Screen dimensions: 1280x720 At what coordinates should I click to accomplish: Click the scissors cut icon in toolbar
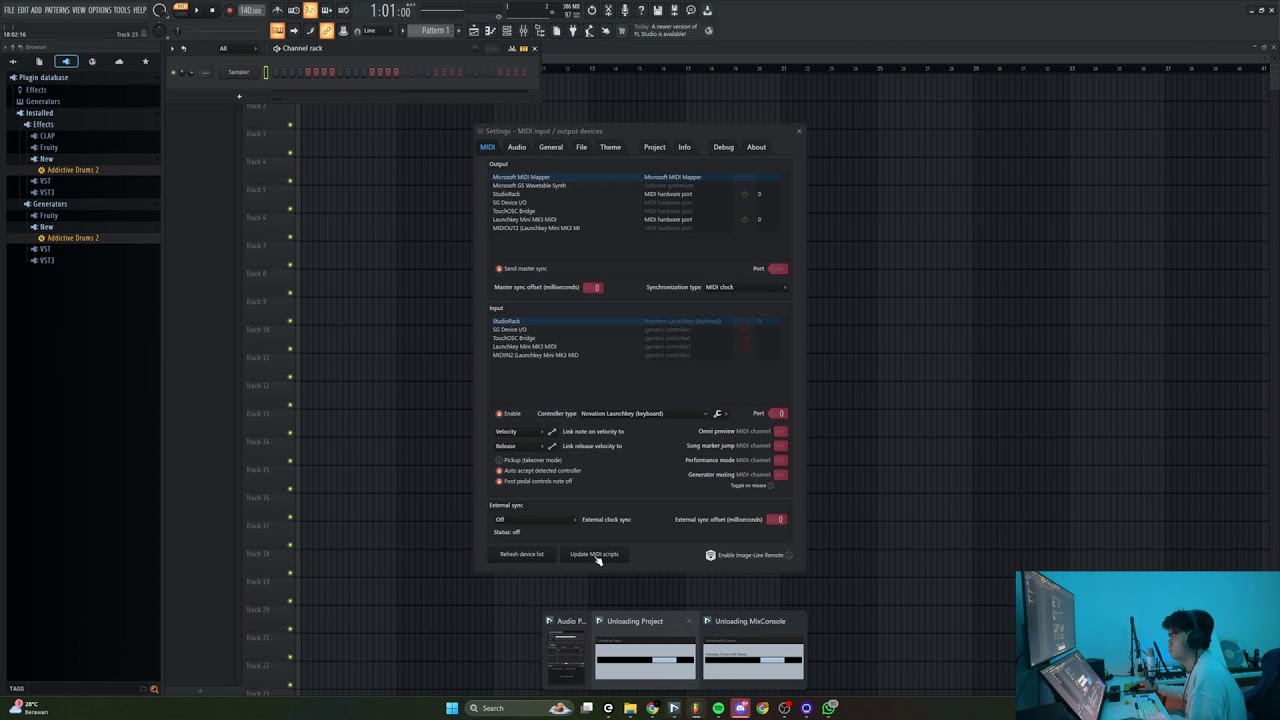pyautogui.click(x=607, y=10)
